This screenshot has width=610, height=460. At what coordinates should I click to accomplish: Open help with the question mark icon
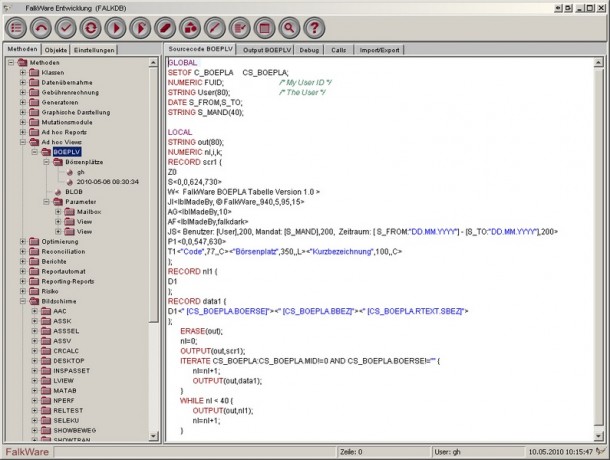tap(315, 26)
